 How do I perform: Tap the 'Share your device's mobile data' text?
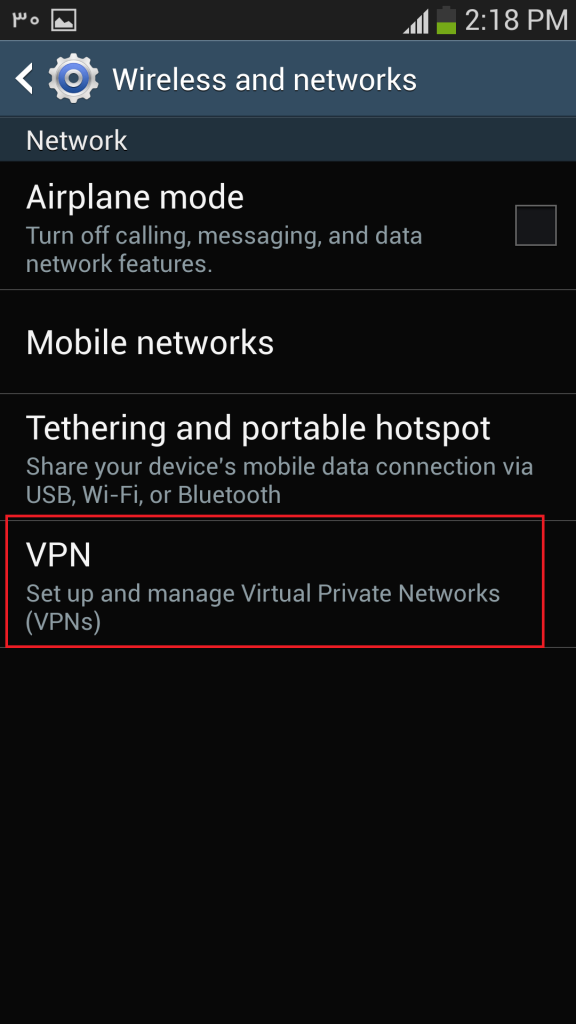[x=280, y=481]
